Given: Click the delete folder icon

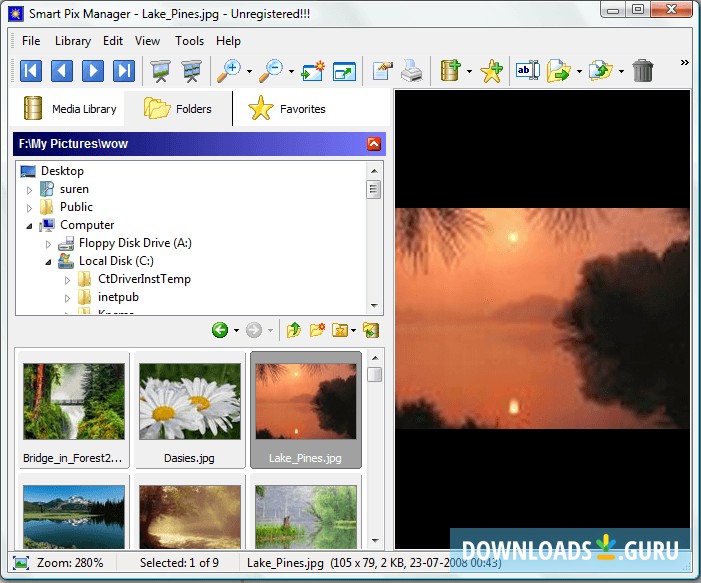Looking at the screenshot, I should 340,330.
